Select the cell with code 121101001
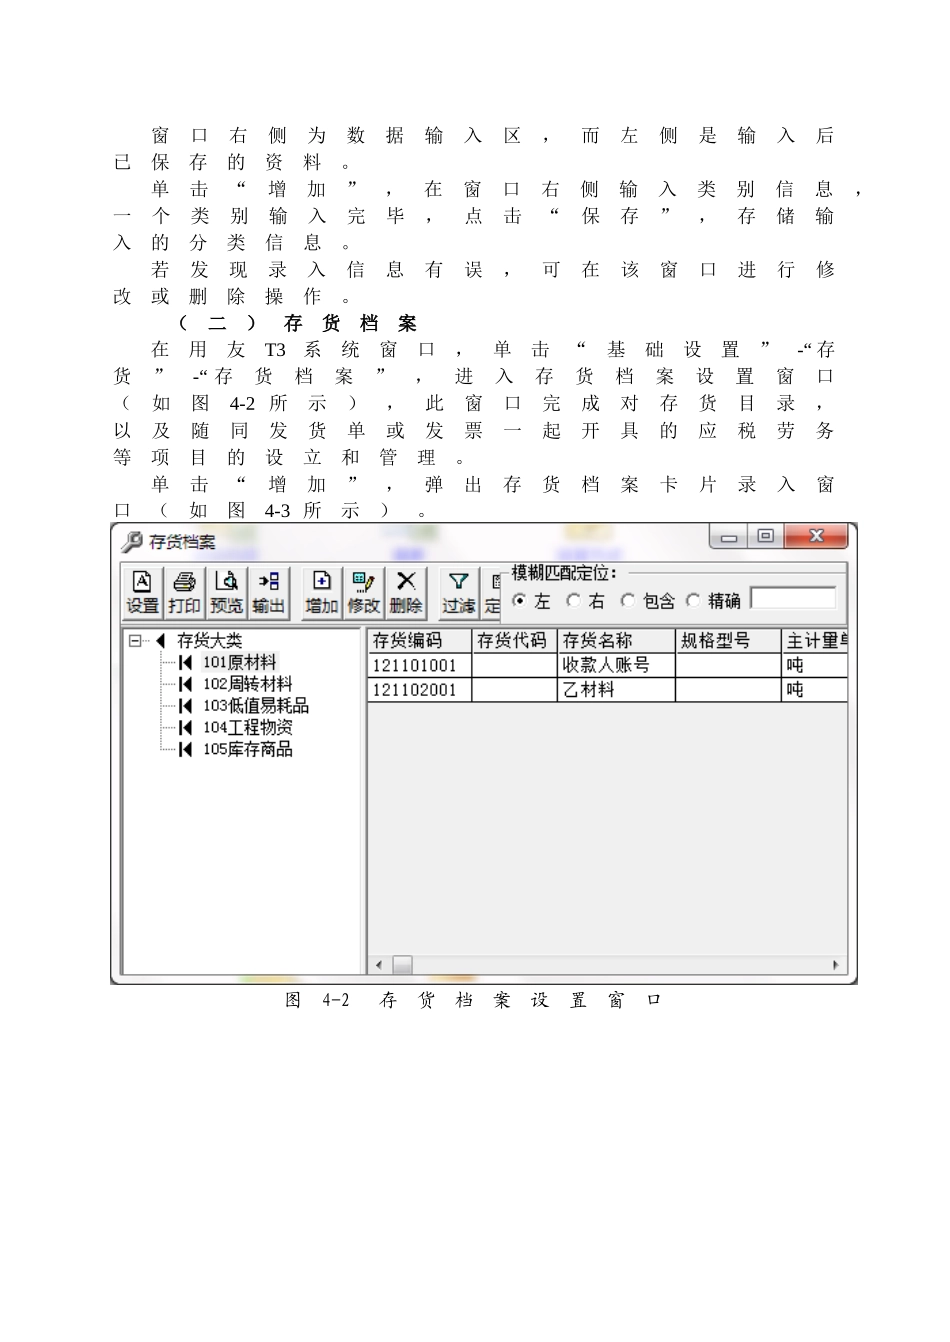This screenshot has height=1342, width=950. coord(420,665)
